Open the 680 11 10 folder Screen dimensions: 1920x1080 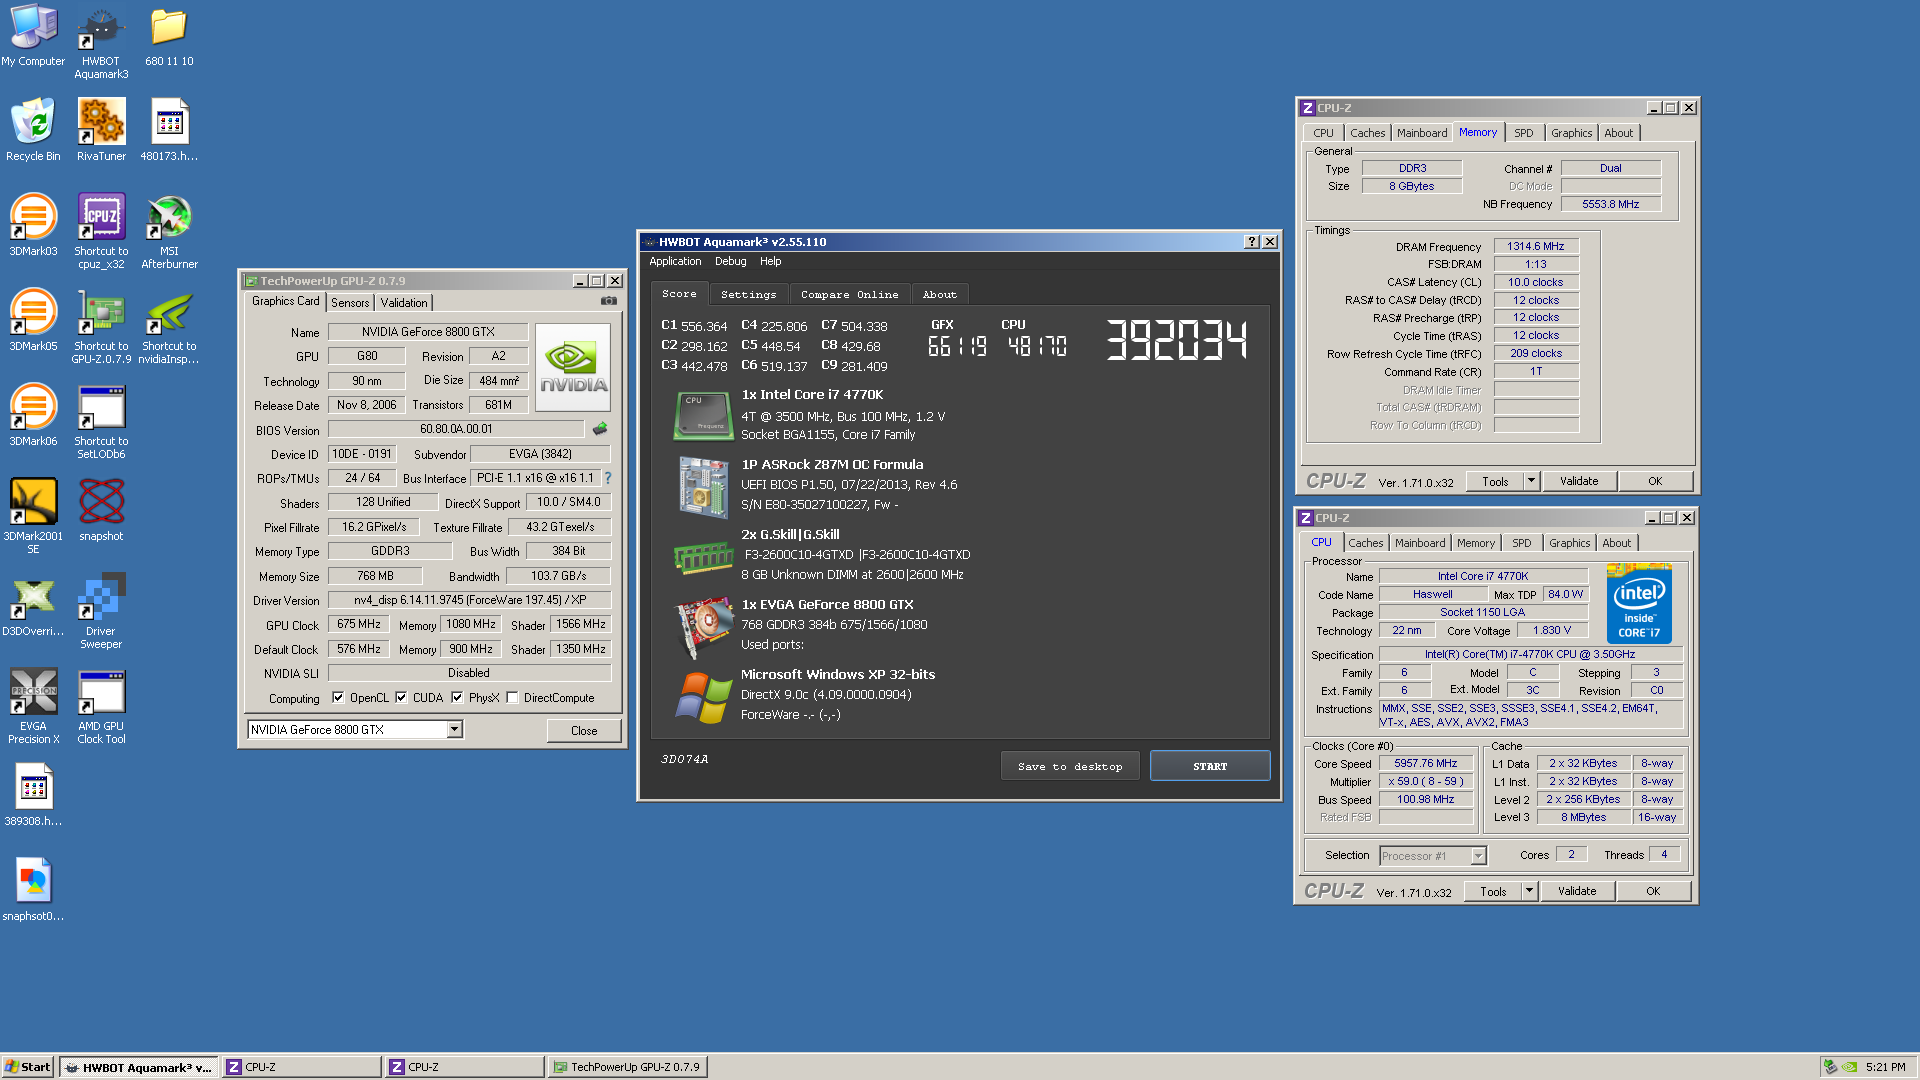[169, 36]
